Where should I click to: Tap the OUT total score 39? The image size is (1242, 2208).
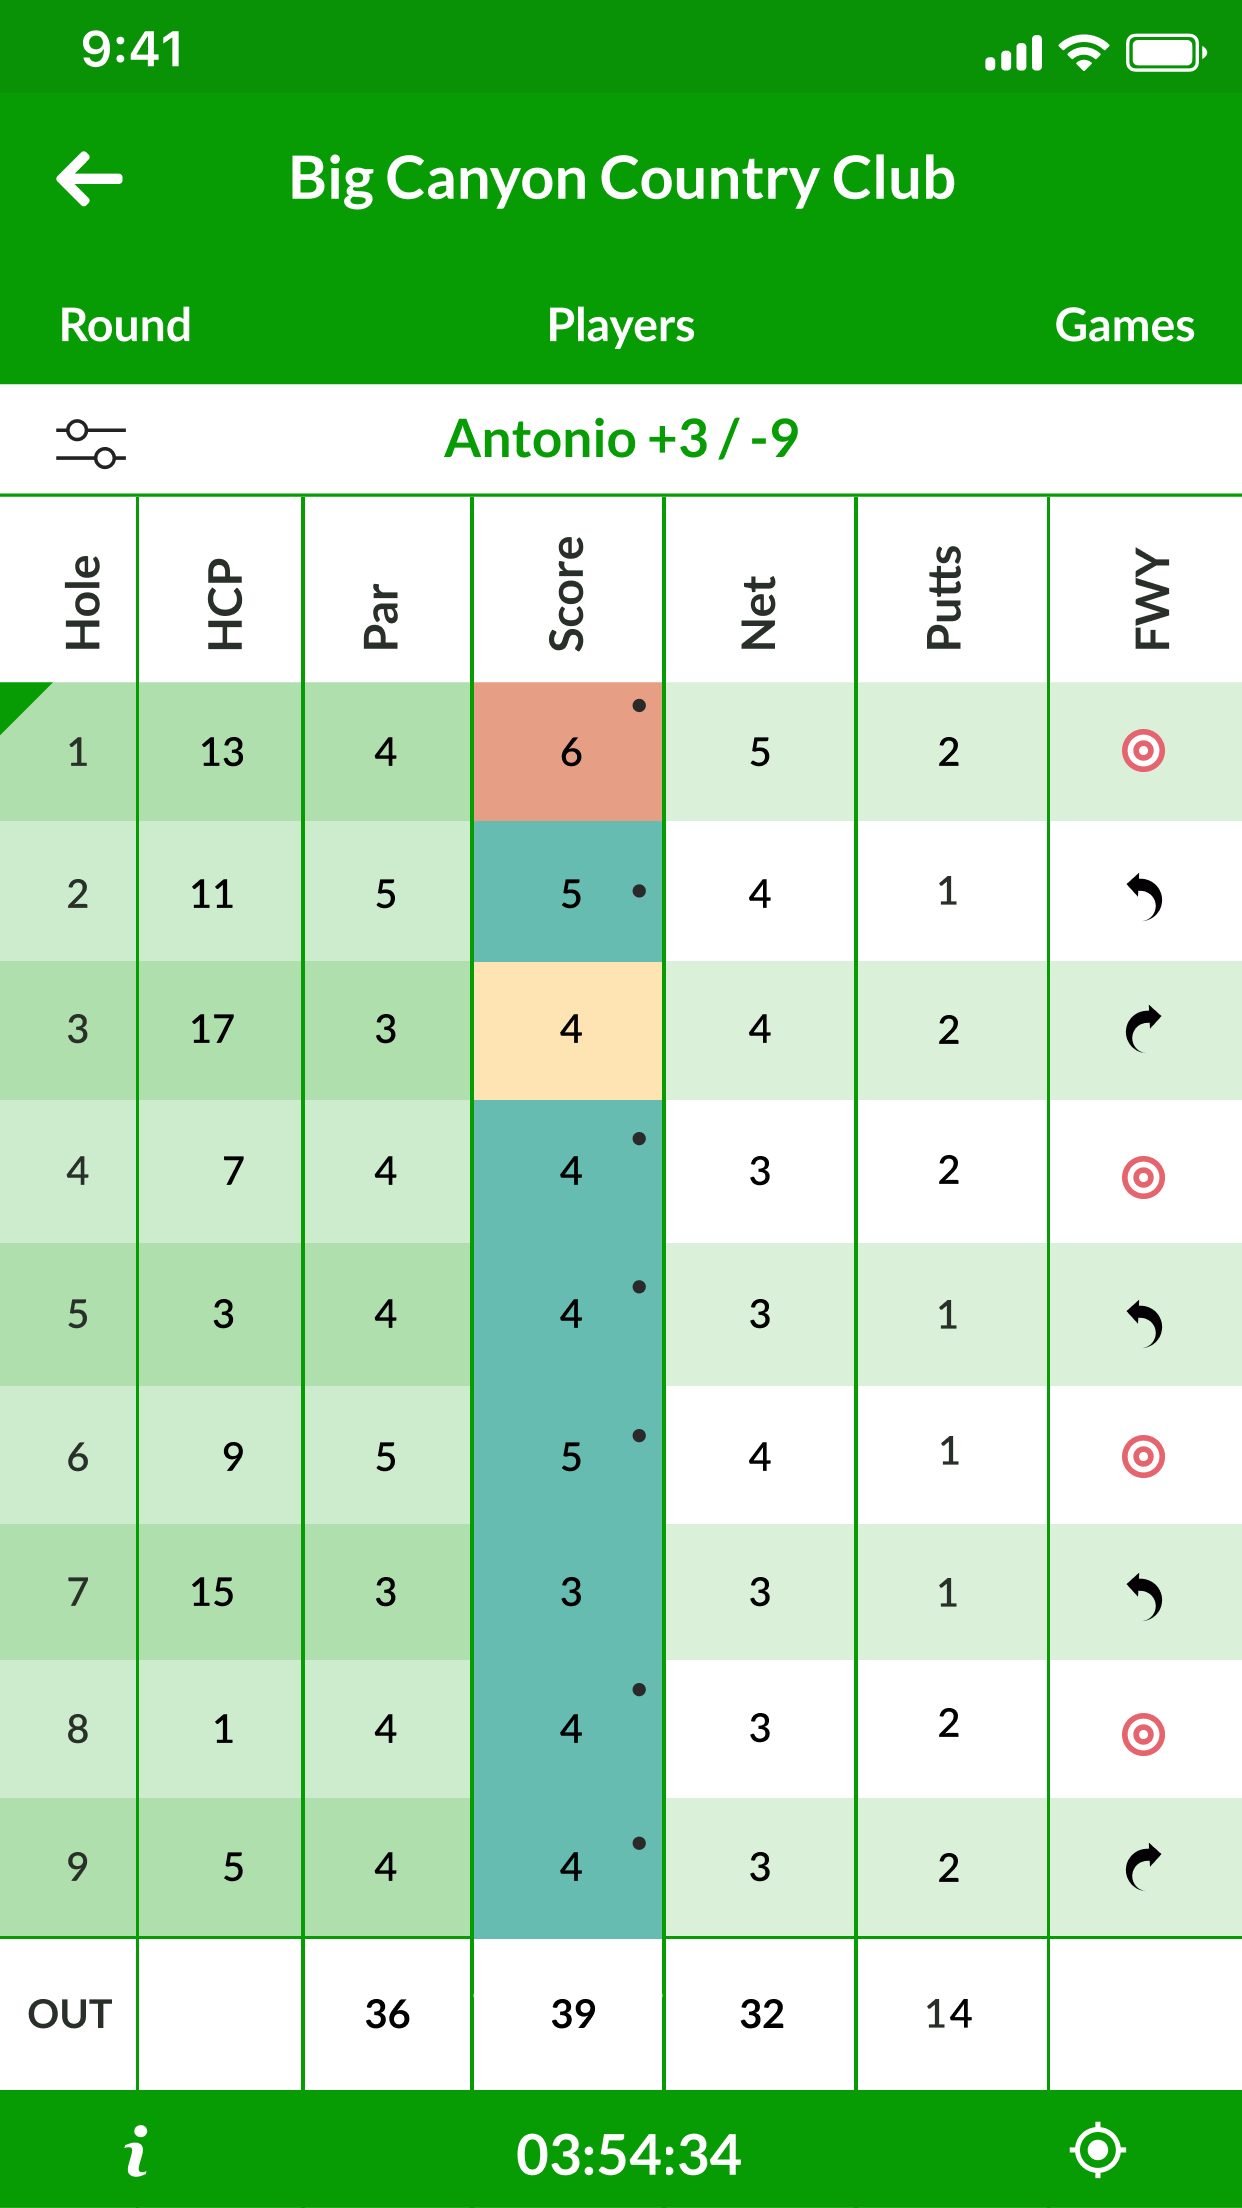pyautogui.click(x=573, y=2014)
